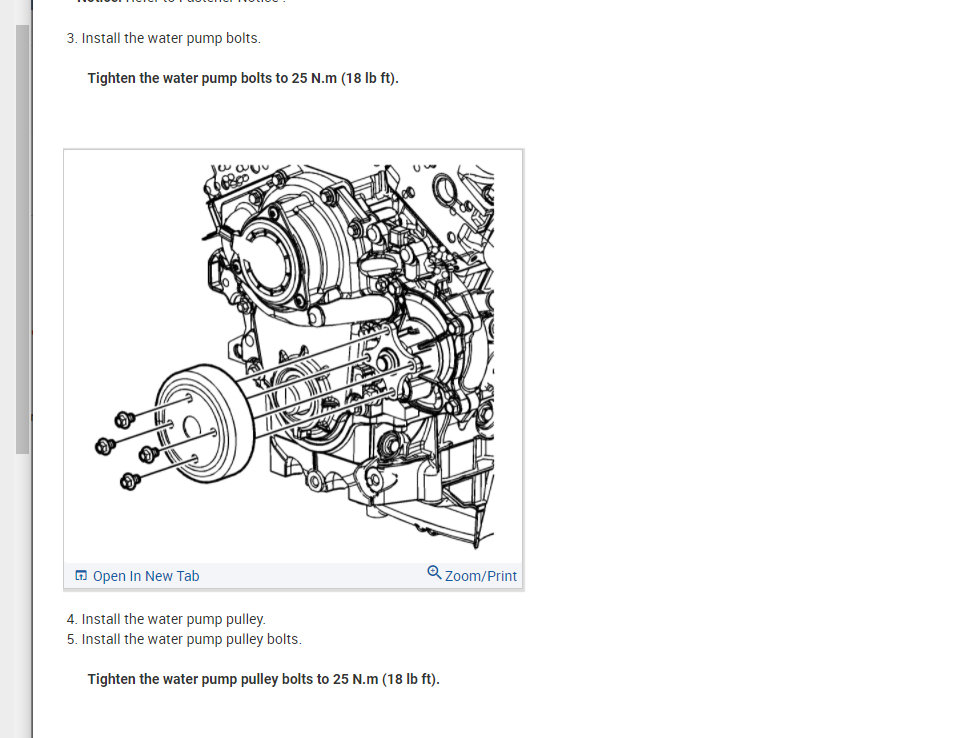Viewport: 963px width, 738px height.
Task: Click the topmost pulley bolt in diagram
Action: click(125, 419)
